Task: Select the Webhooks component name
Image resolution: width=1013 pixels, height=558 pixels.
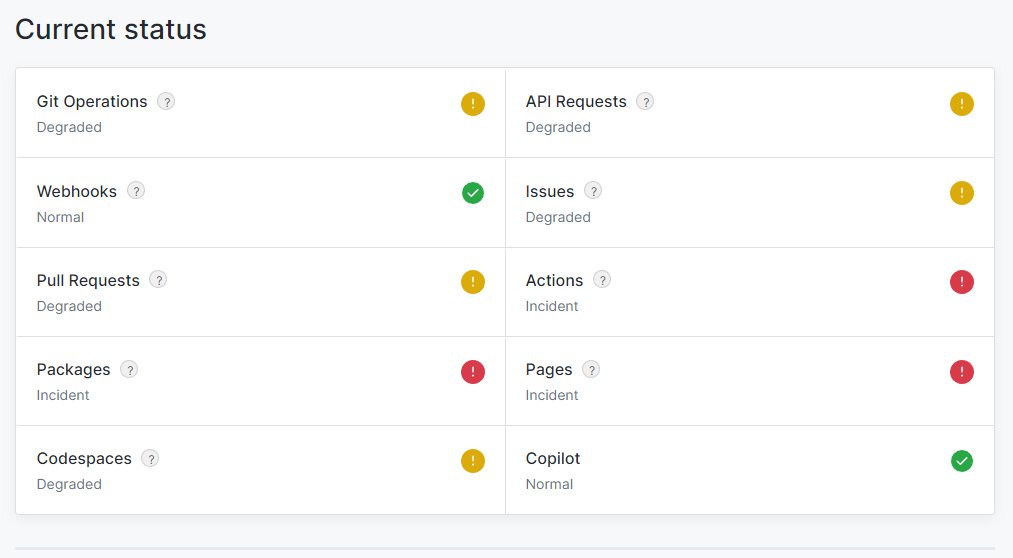Action: click(77, 191)
